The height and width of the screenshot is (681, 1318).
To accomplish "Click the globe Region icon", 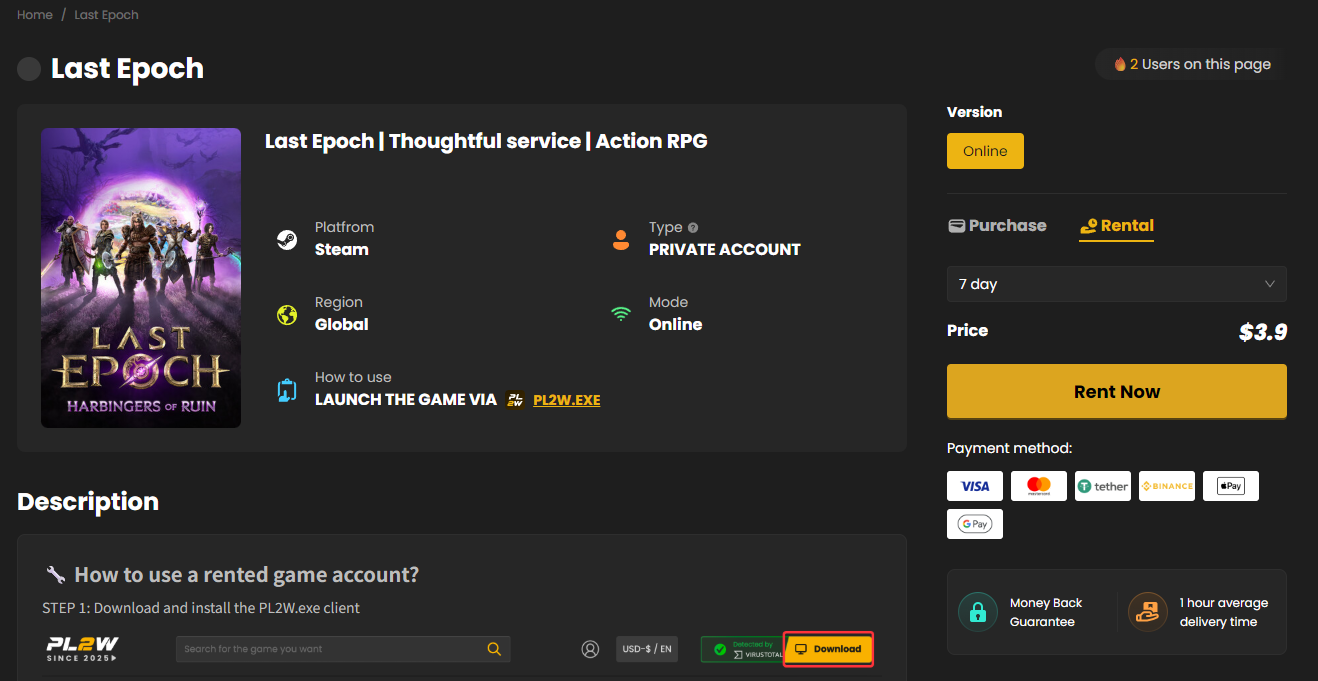I will pyautogui.click(x=287, y=315).
